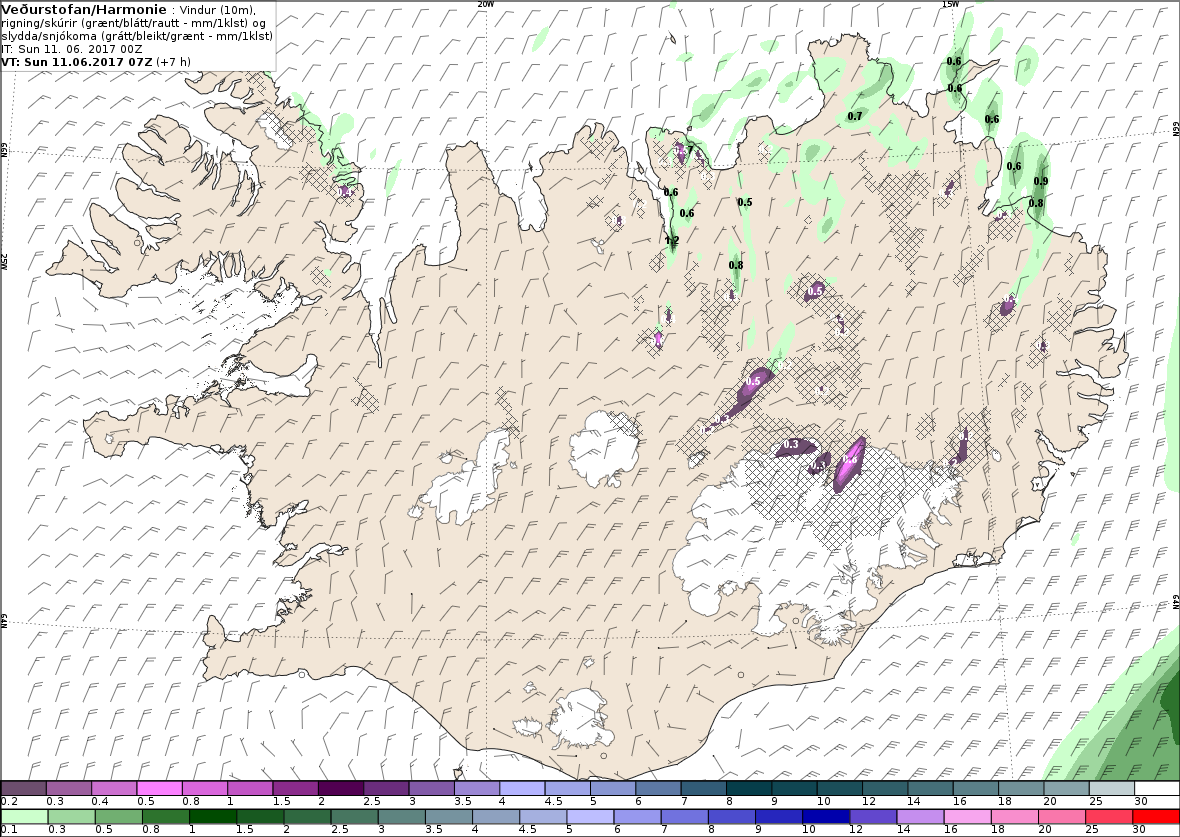Click the 1.2 precipitation value on the map
This screenshot has height=837, width=1180.
point(672,240)
